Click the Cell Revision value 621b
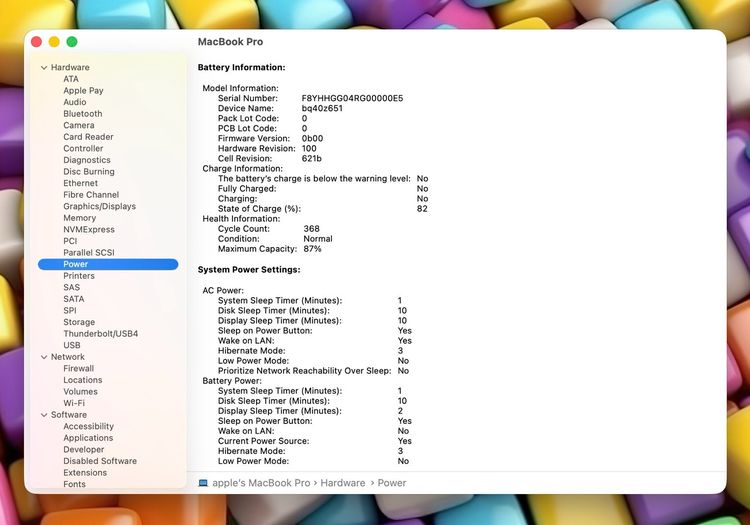Image resolution: width=750 pixels, height=525 pixels. tap(311, 159)
